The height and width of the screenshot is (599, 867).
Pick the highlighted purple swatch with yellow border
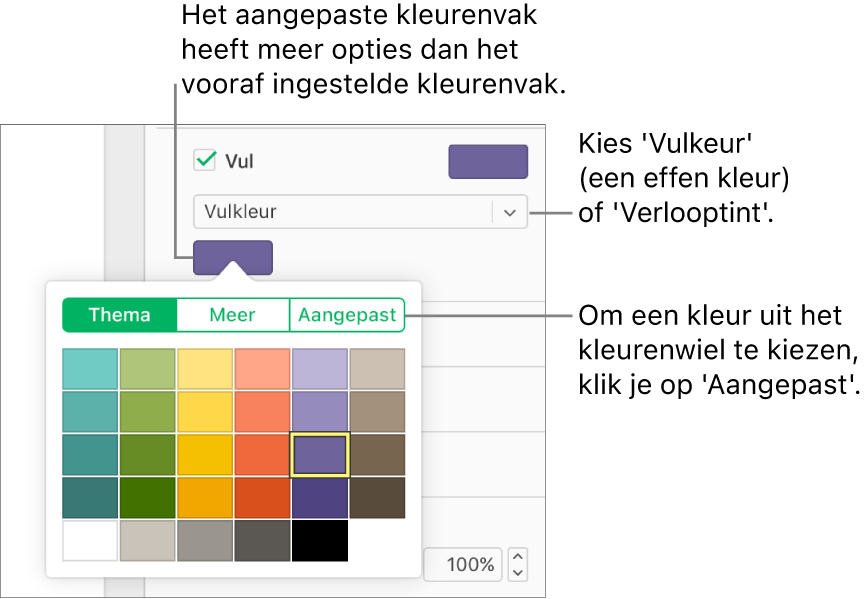point(320,455)
